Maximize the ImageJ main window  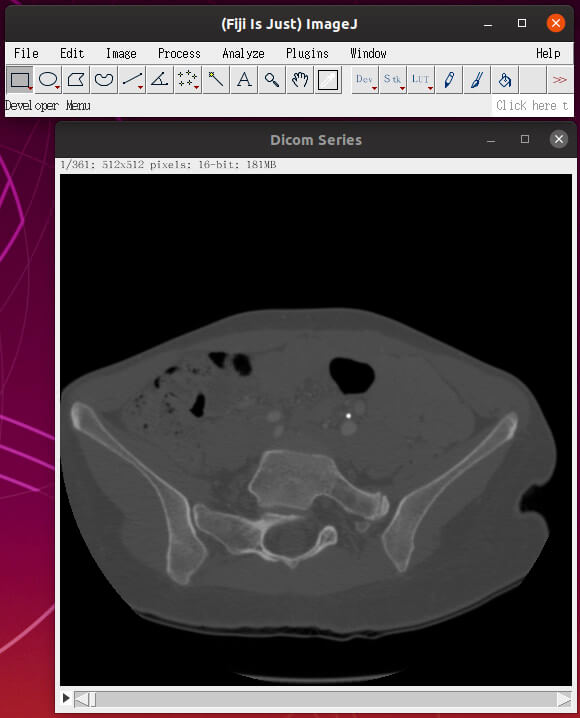click(x=522, y=23)
